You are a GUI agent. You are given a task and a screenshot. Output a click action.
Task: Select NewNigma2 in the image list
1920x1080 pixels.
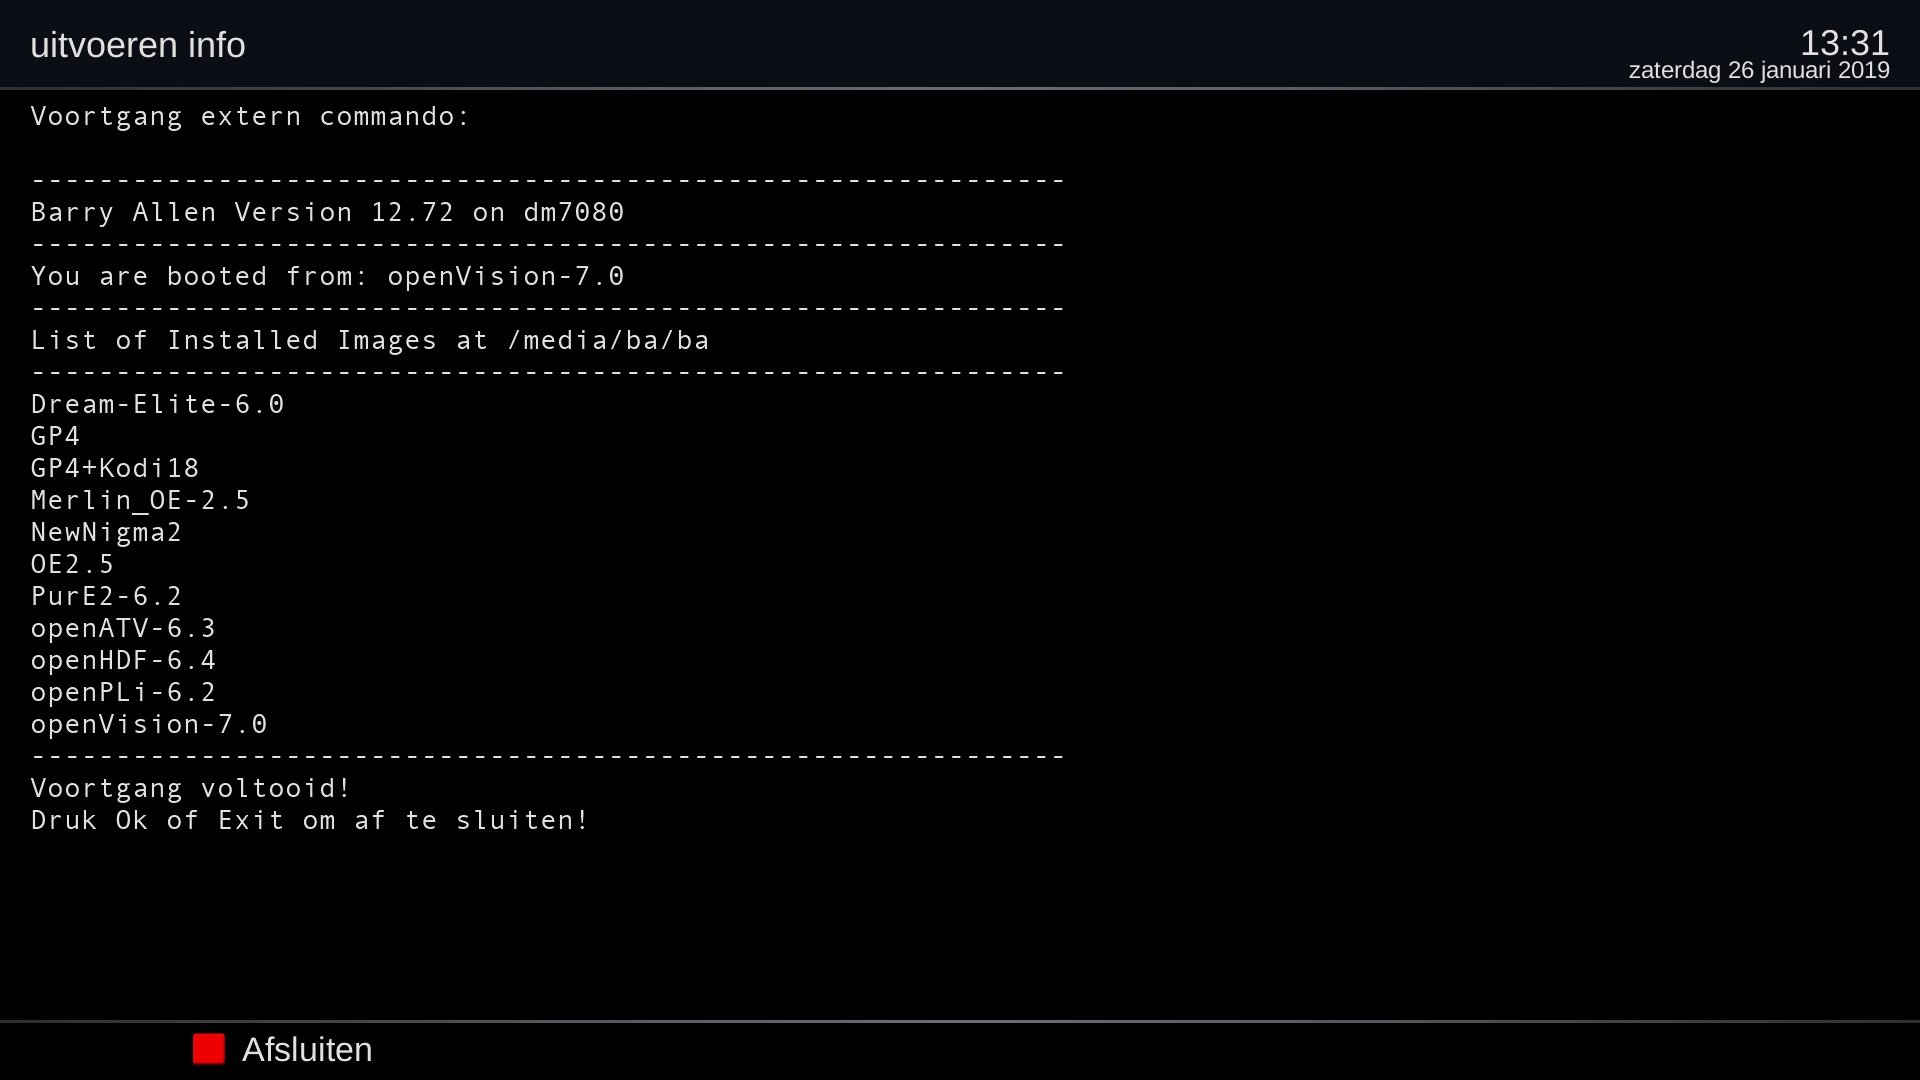[x=106, y=533]
